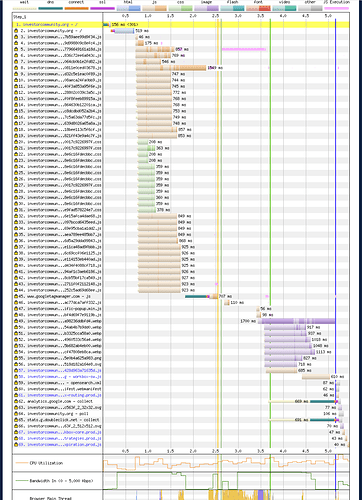Click the lock icon on request row 44
Viewport: 362px width, 500px height.
16,290
